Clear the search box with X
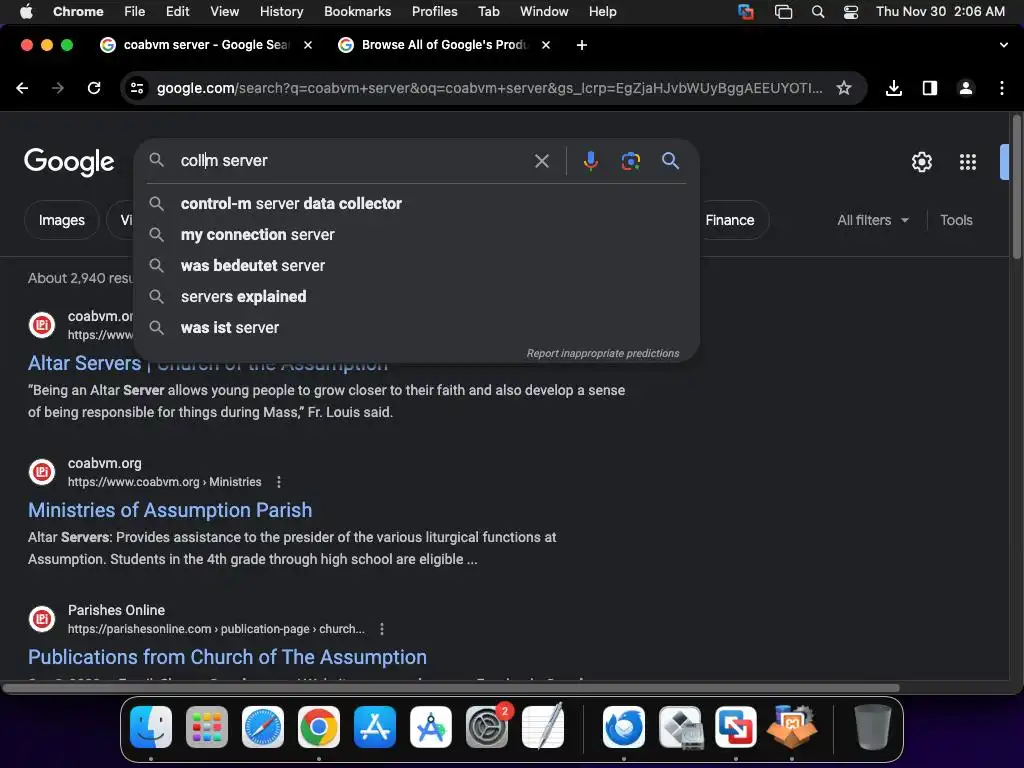The height and width of the screenshot is (768, 1024). tap(541, 161)
